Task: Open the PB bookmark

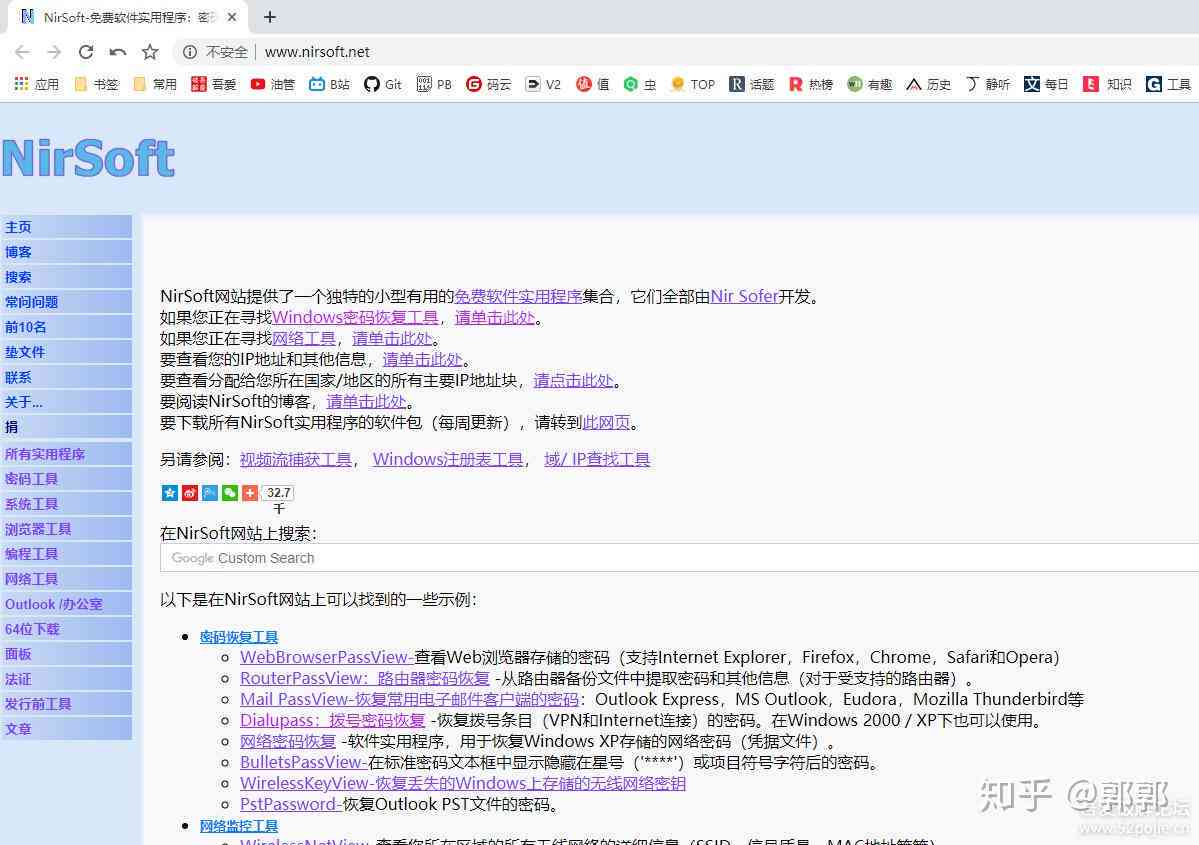Action: [434, 84]
